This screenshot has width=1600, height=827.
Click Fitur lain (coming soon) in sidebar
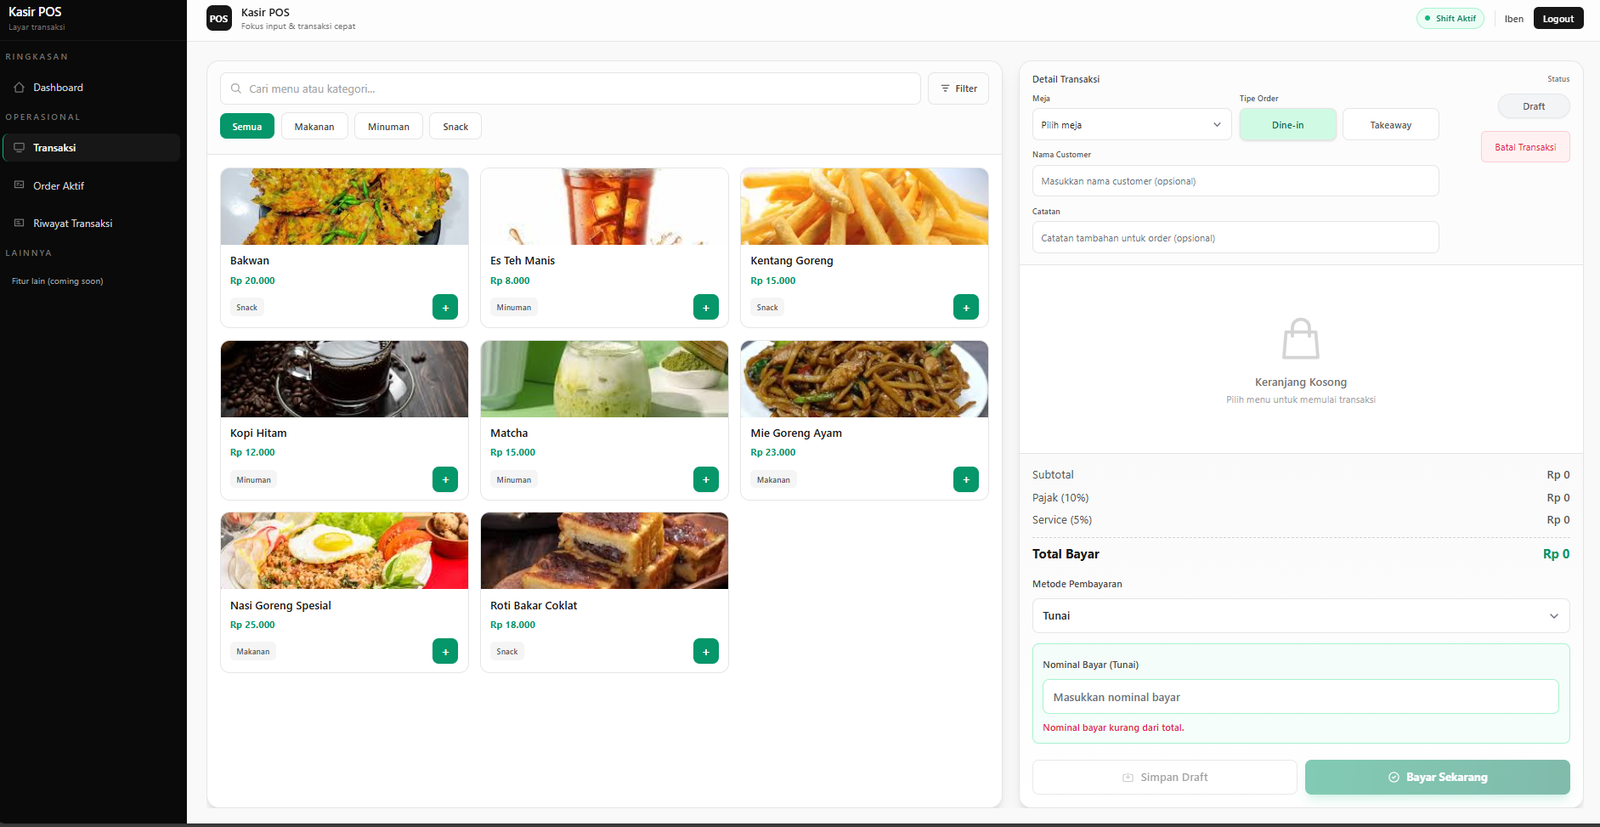point(57,281)
